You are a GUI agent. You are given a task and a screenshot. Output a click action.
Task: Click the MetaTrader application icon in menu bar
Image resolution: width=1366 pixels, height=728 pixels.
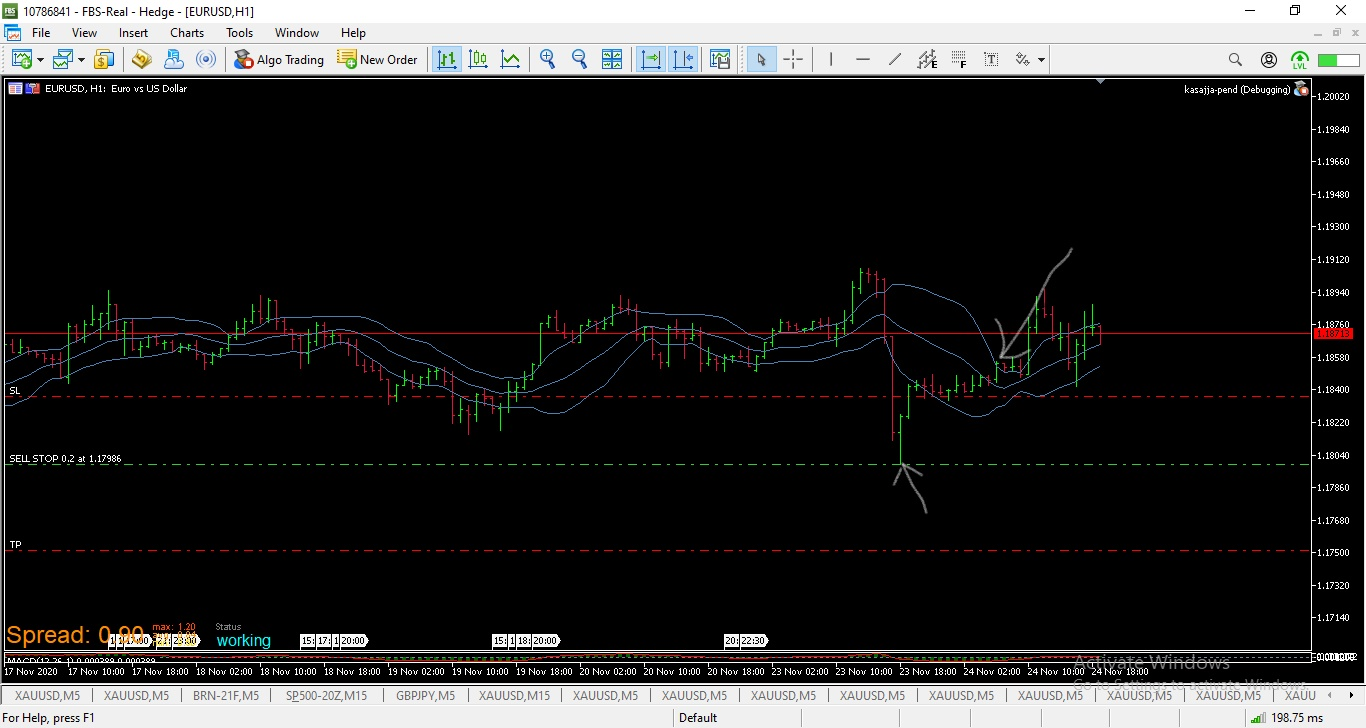point(12,33)
